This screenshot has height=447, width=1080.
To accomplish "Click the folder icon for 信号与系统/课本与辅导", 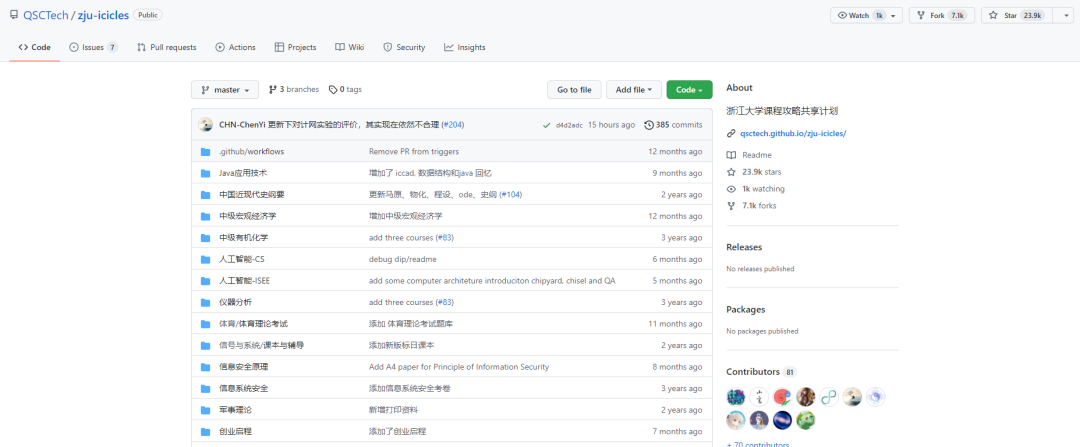I will [205, 345].
